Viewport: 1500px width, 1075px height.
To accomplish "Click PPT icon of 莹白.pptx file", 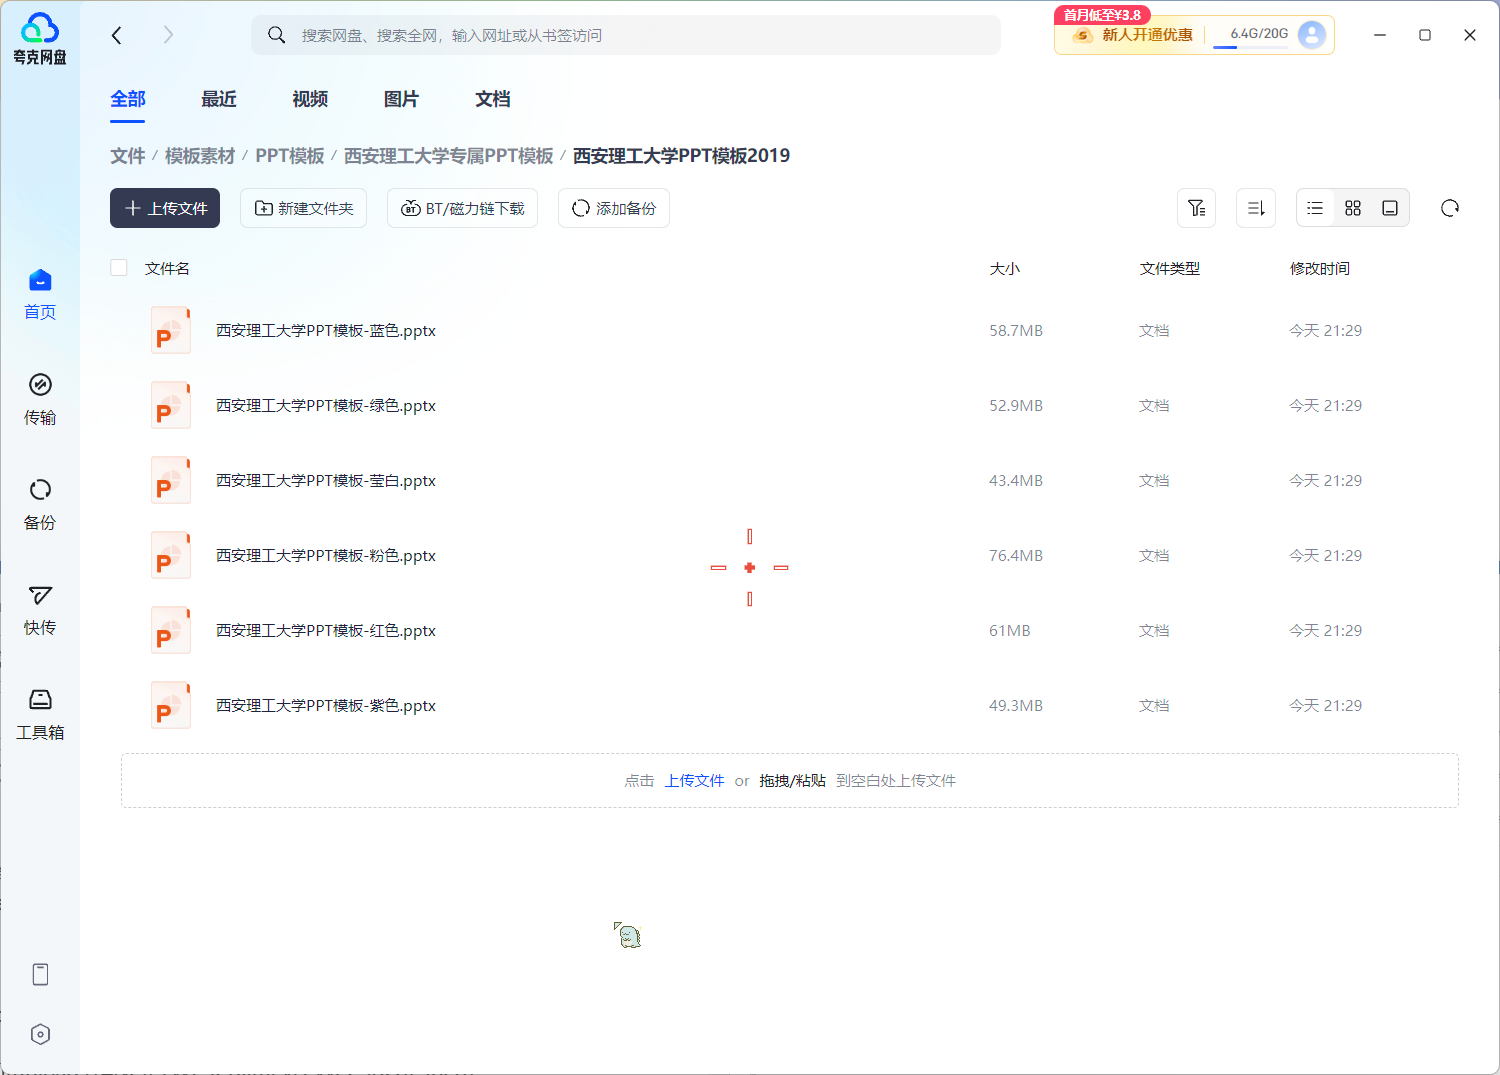I will 170,480.
